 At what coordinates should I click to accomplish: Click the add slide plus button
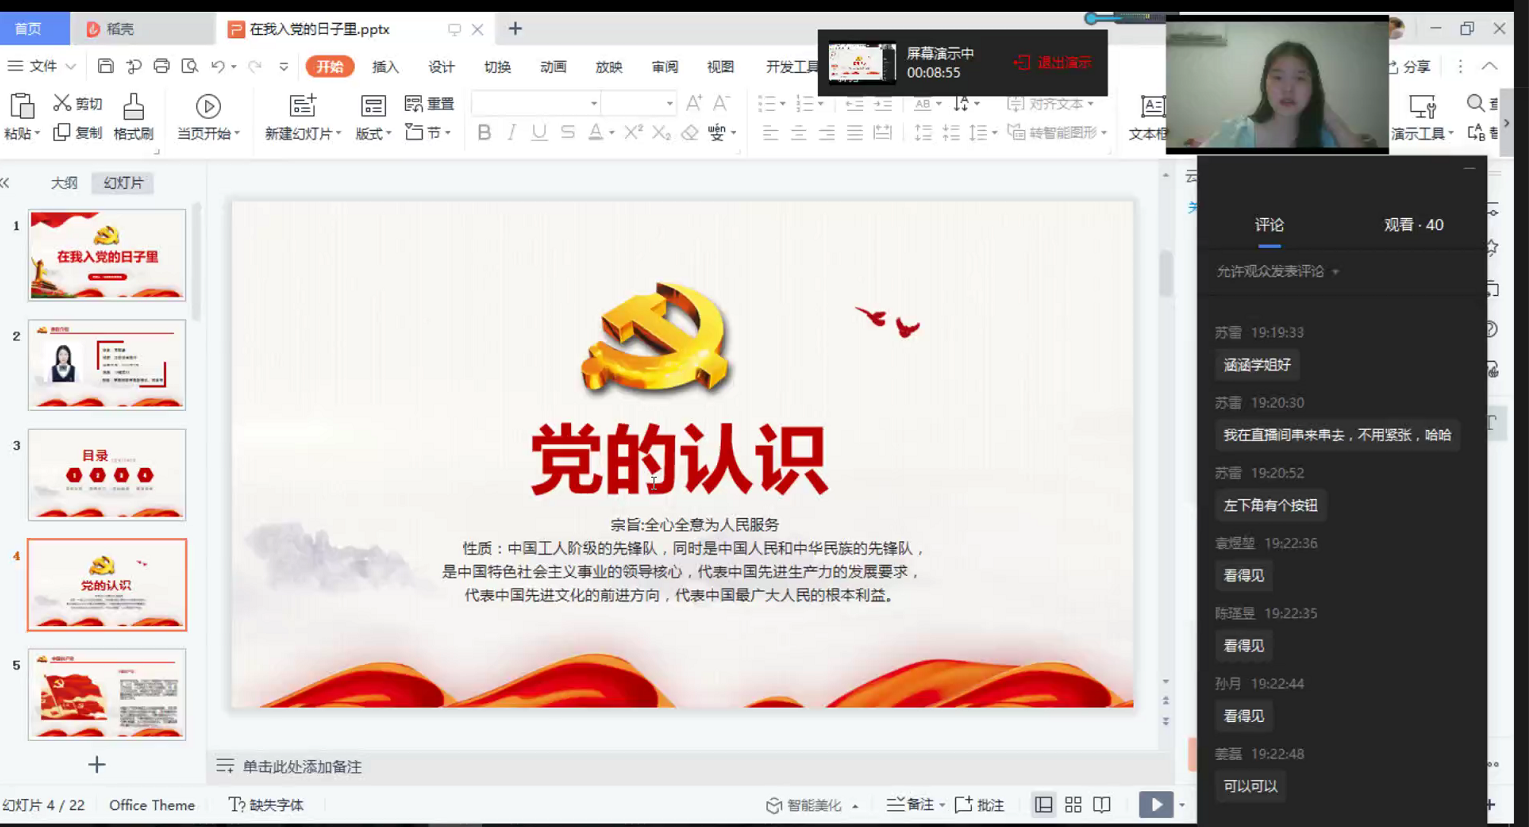(x=97, y=765)
